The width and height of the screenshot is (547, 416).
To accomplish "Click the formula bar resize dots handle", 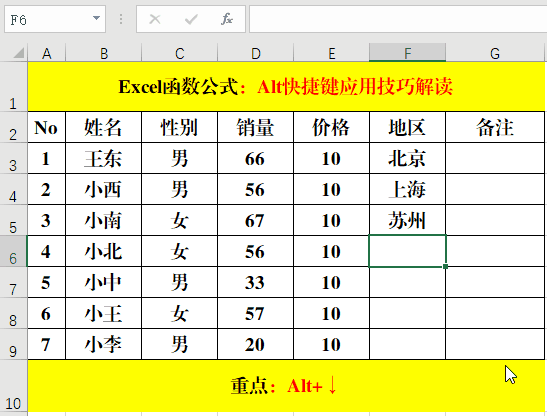I will pos(121,19).
